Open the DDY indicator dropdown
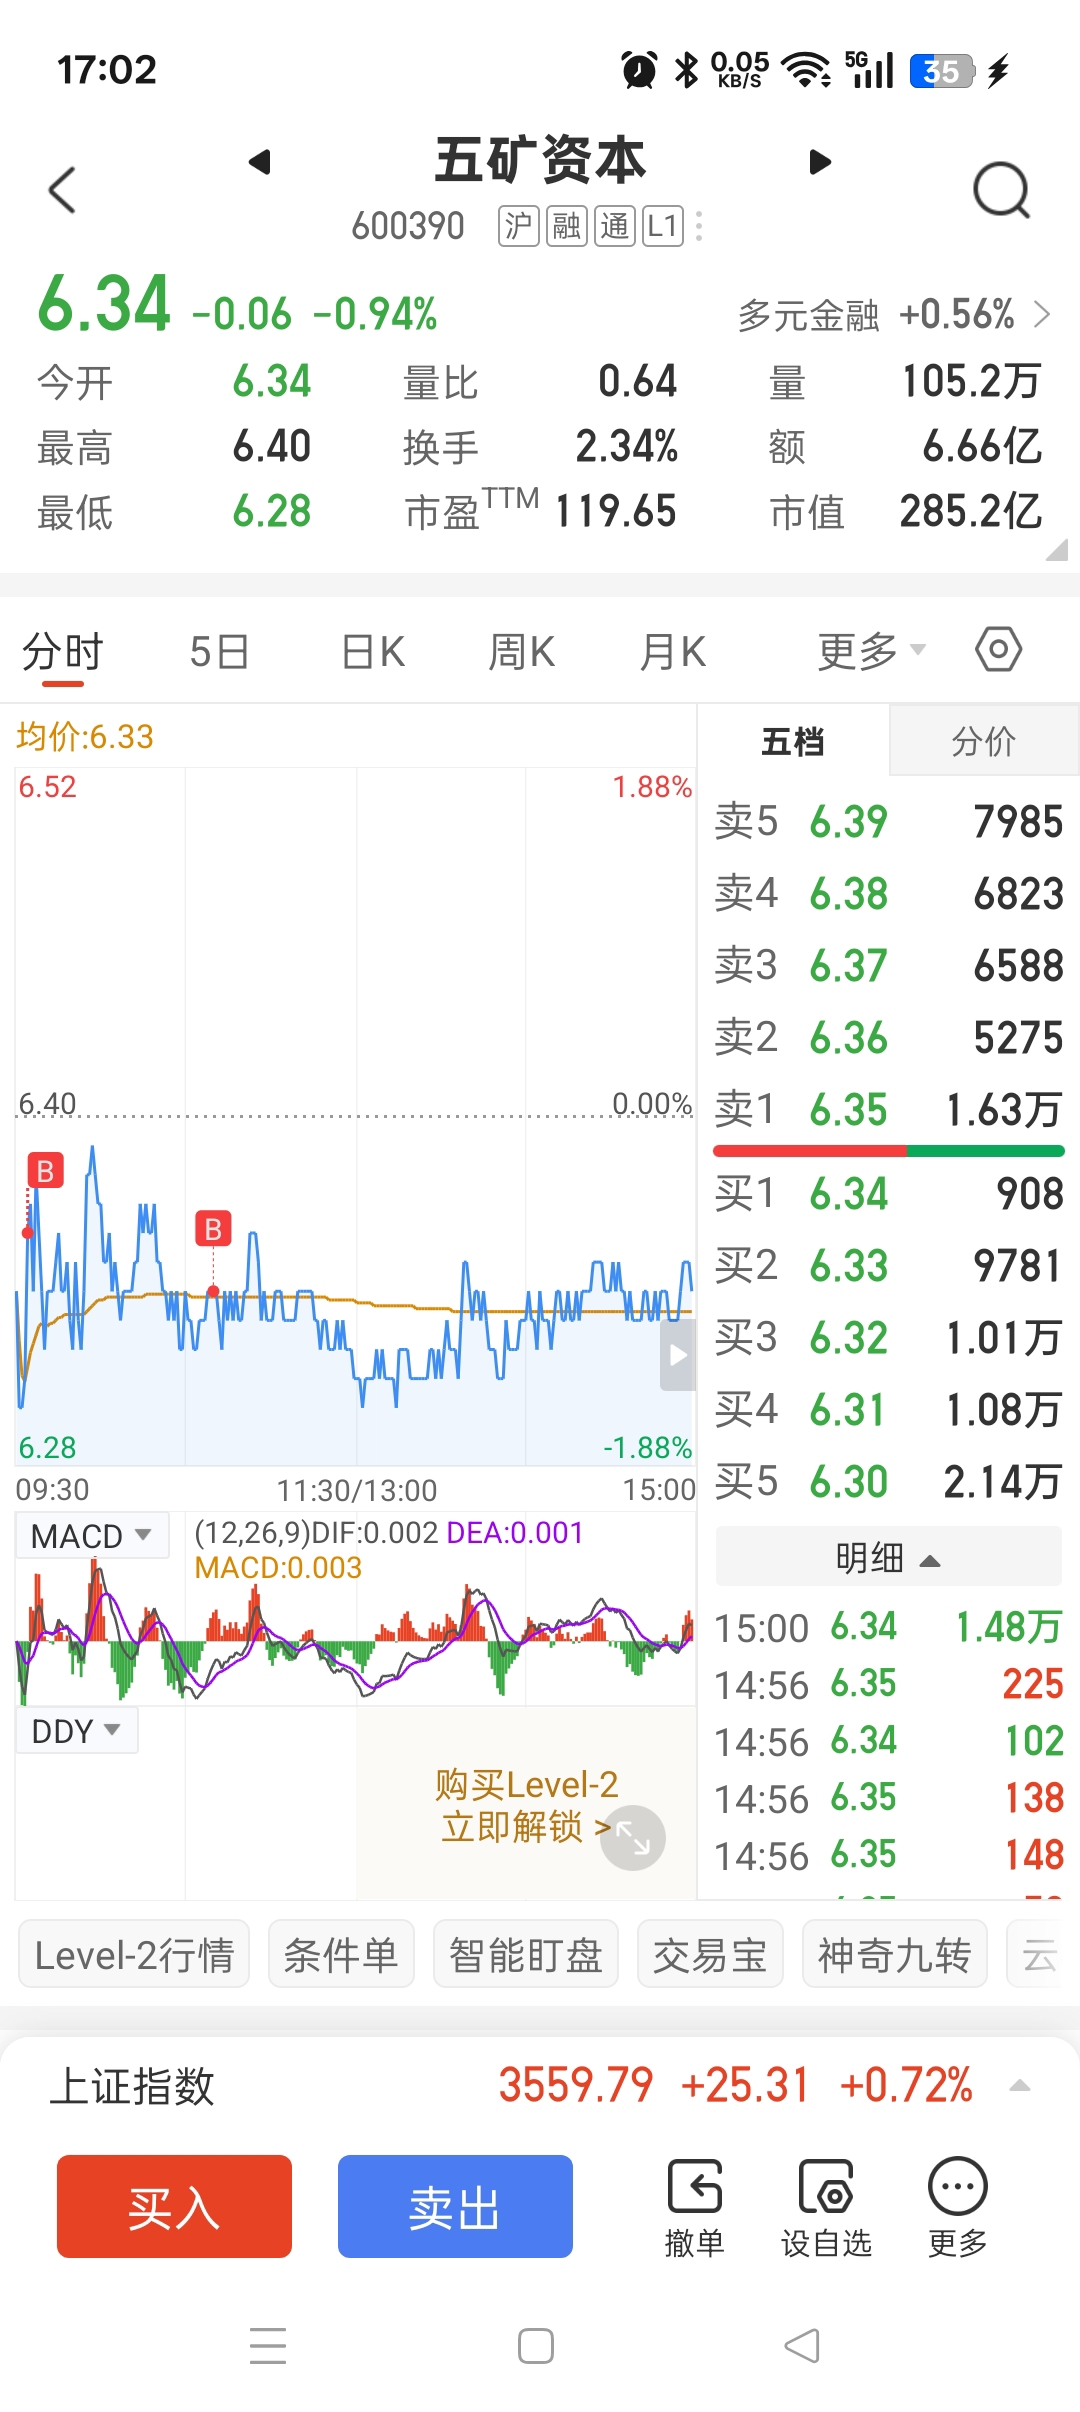 77,1731
